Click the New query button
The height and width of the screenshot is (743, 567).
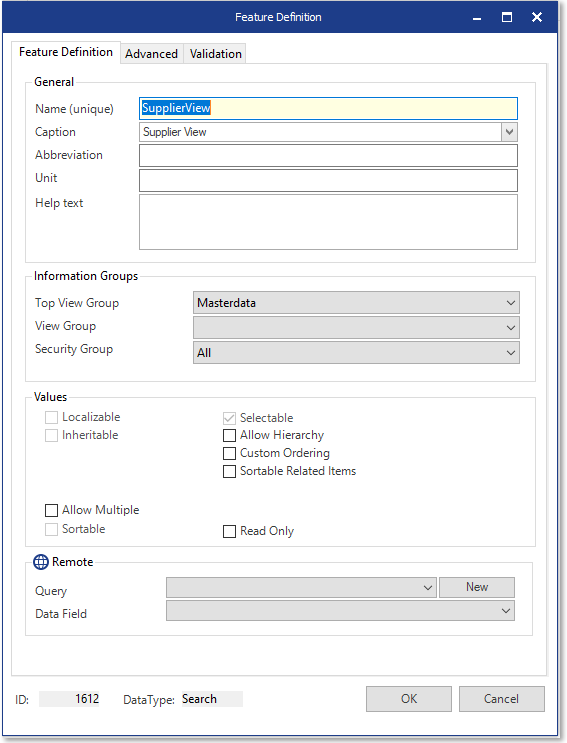coord(477,587)
